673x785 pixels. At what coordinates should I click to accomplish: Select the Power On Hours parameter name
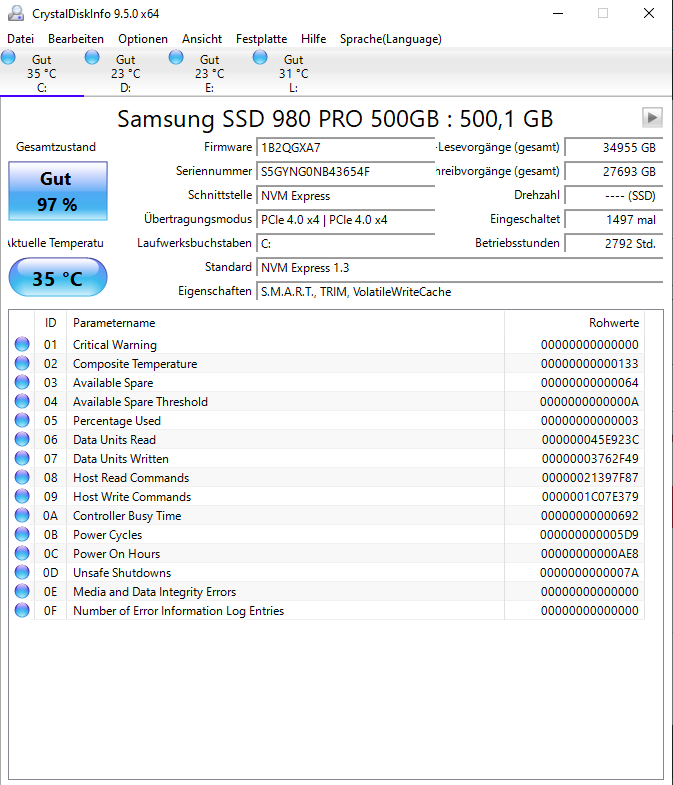click(116, 554)
